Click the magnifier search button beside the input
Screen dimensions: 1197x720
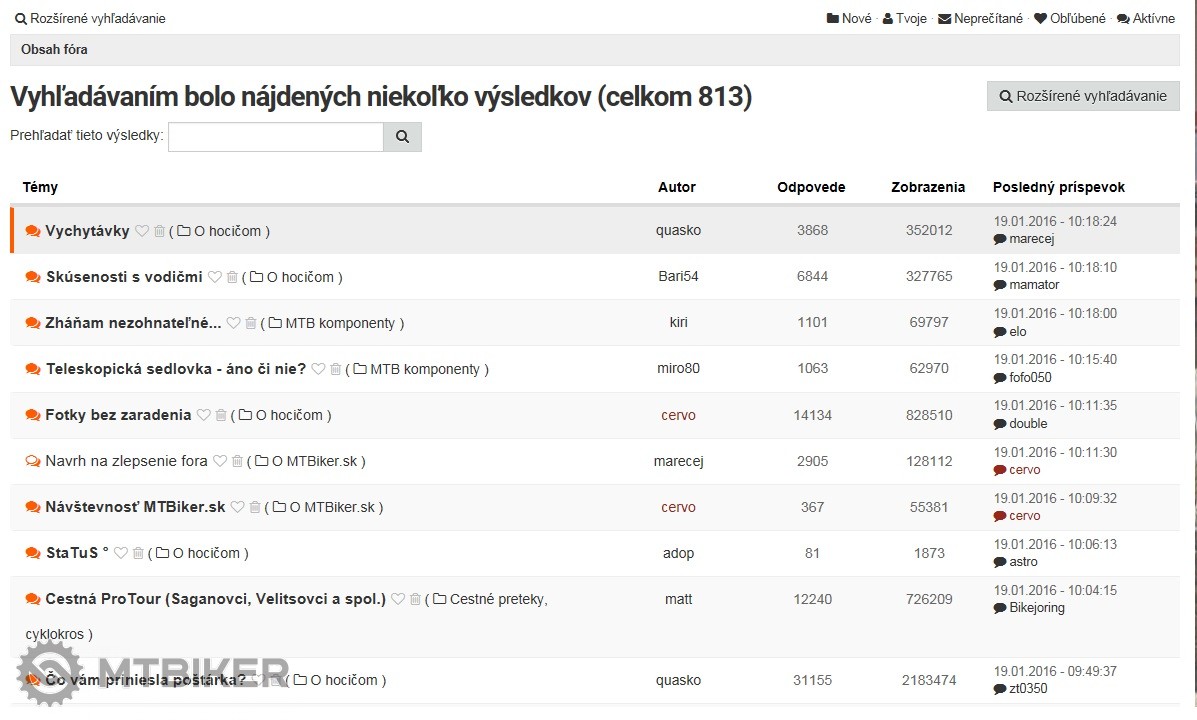point(402,137)
